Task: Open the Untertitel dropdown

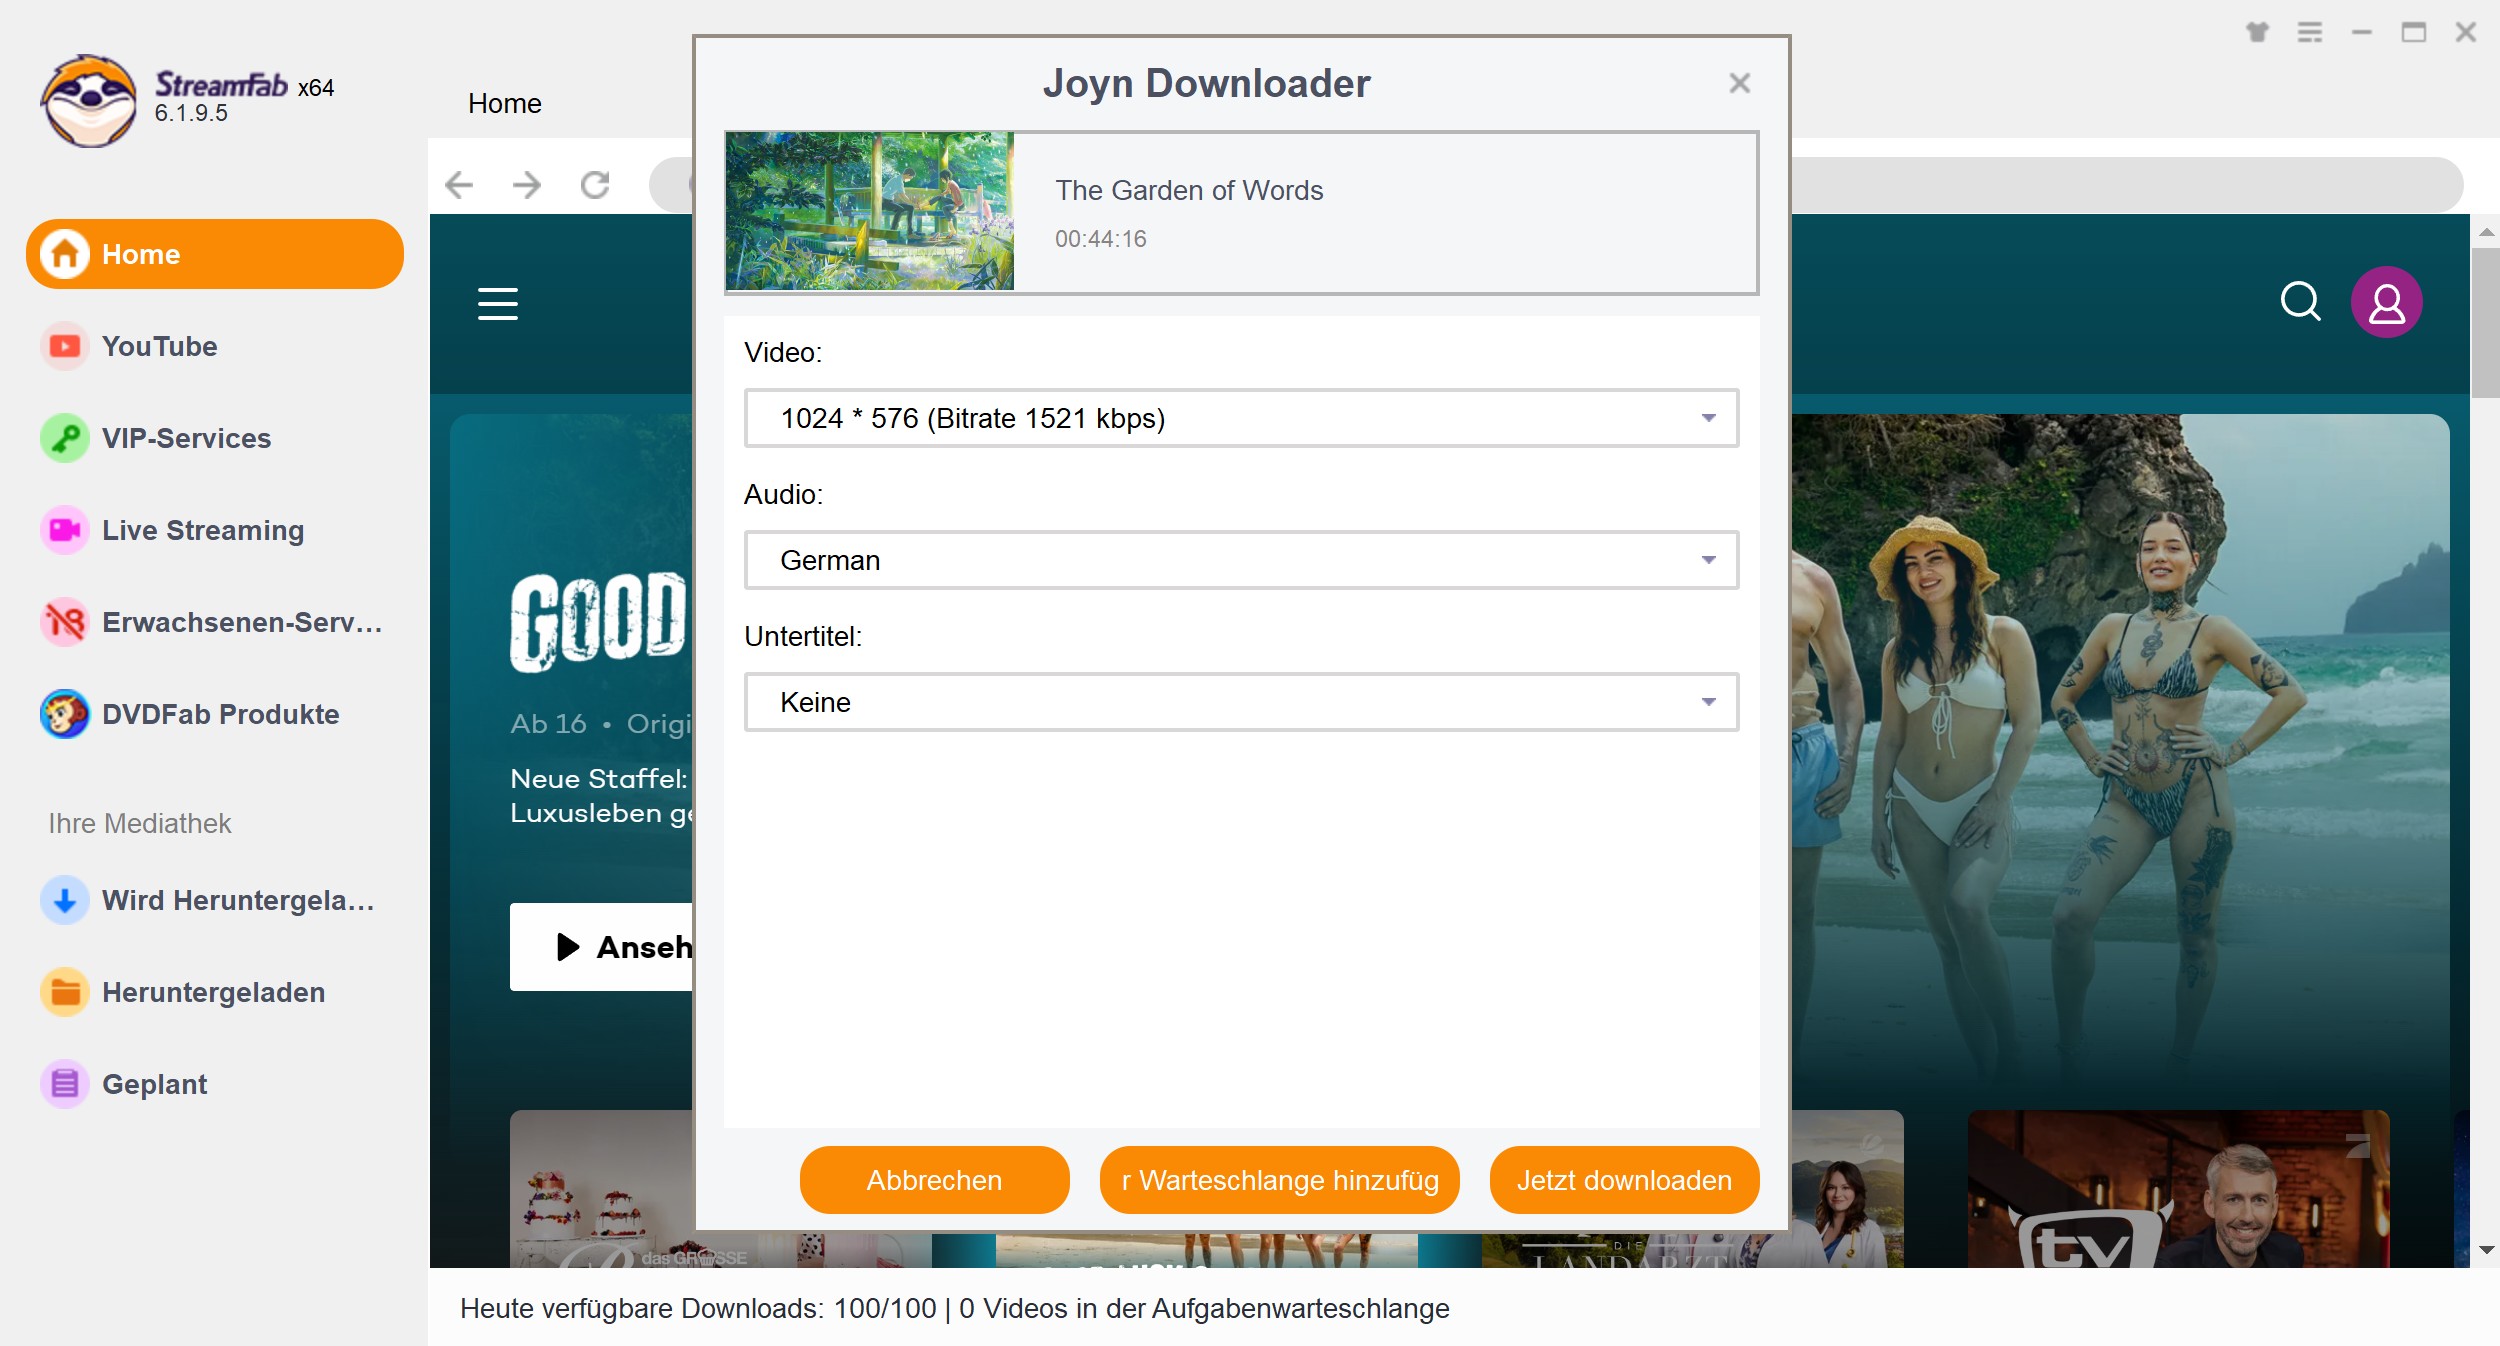Action: coord(1241,702)
